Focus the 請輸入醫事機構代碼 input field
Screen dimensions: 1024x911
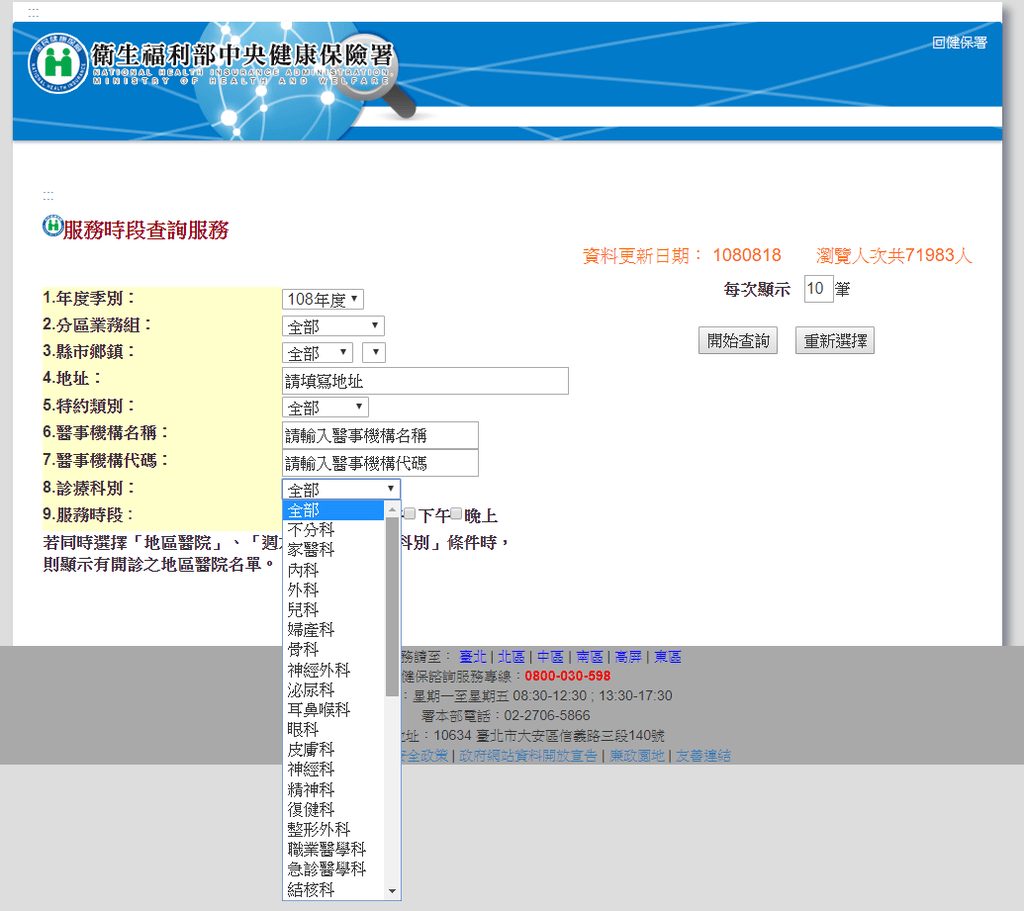(380, 463)
